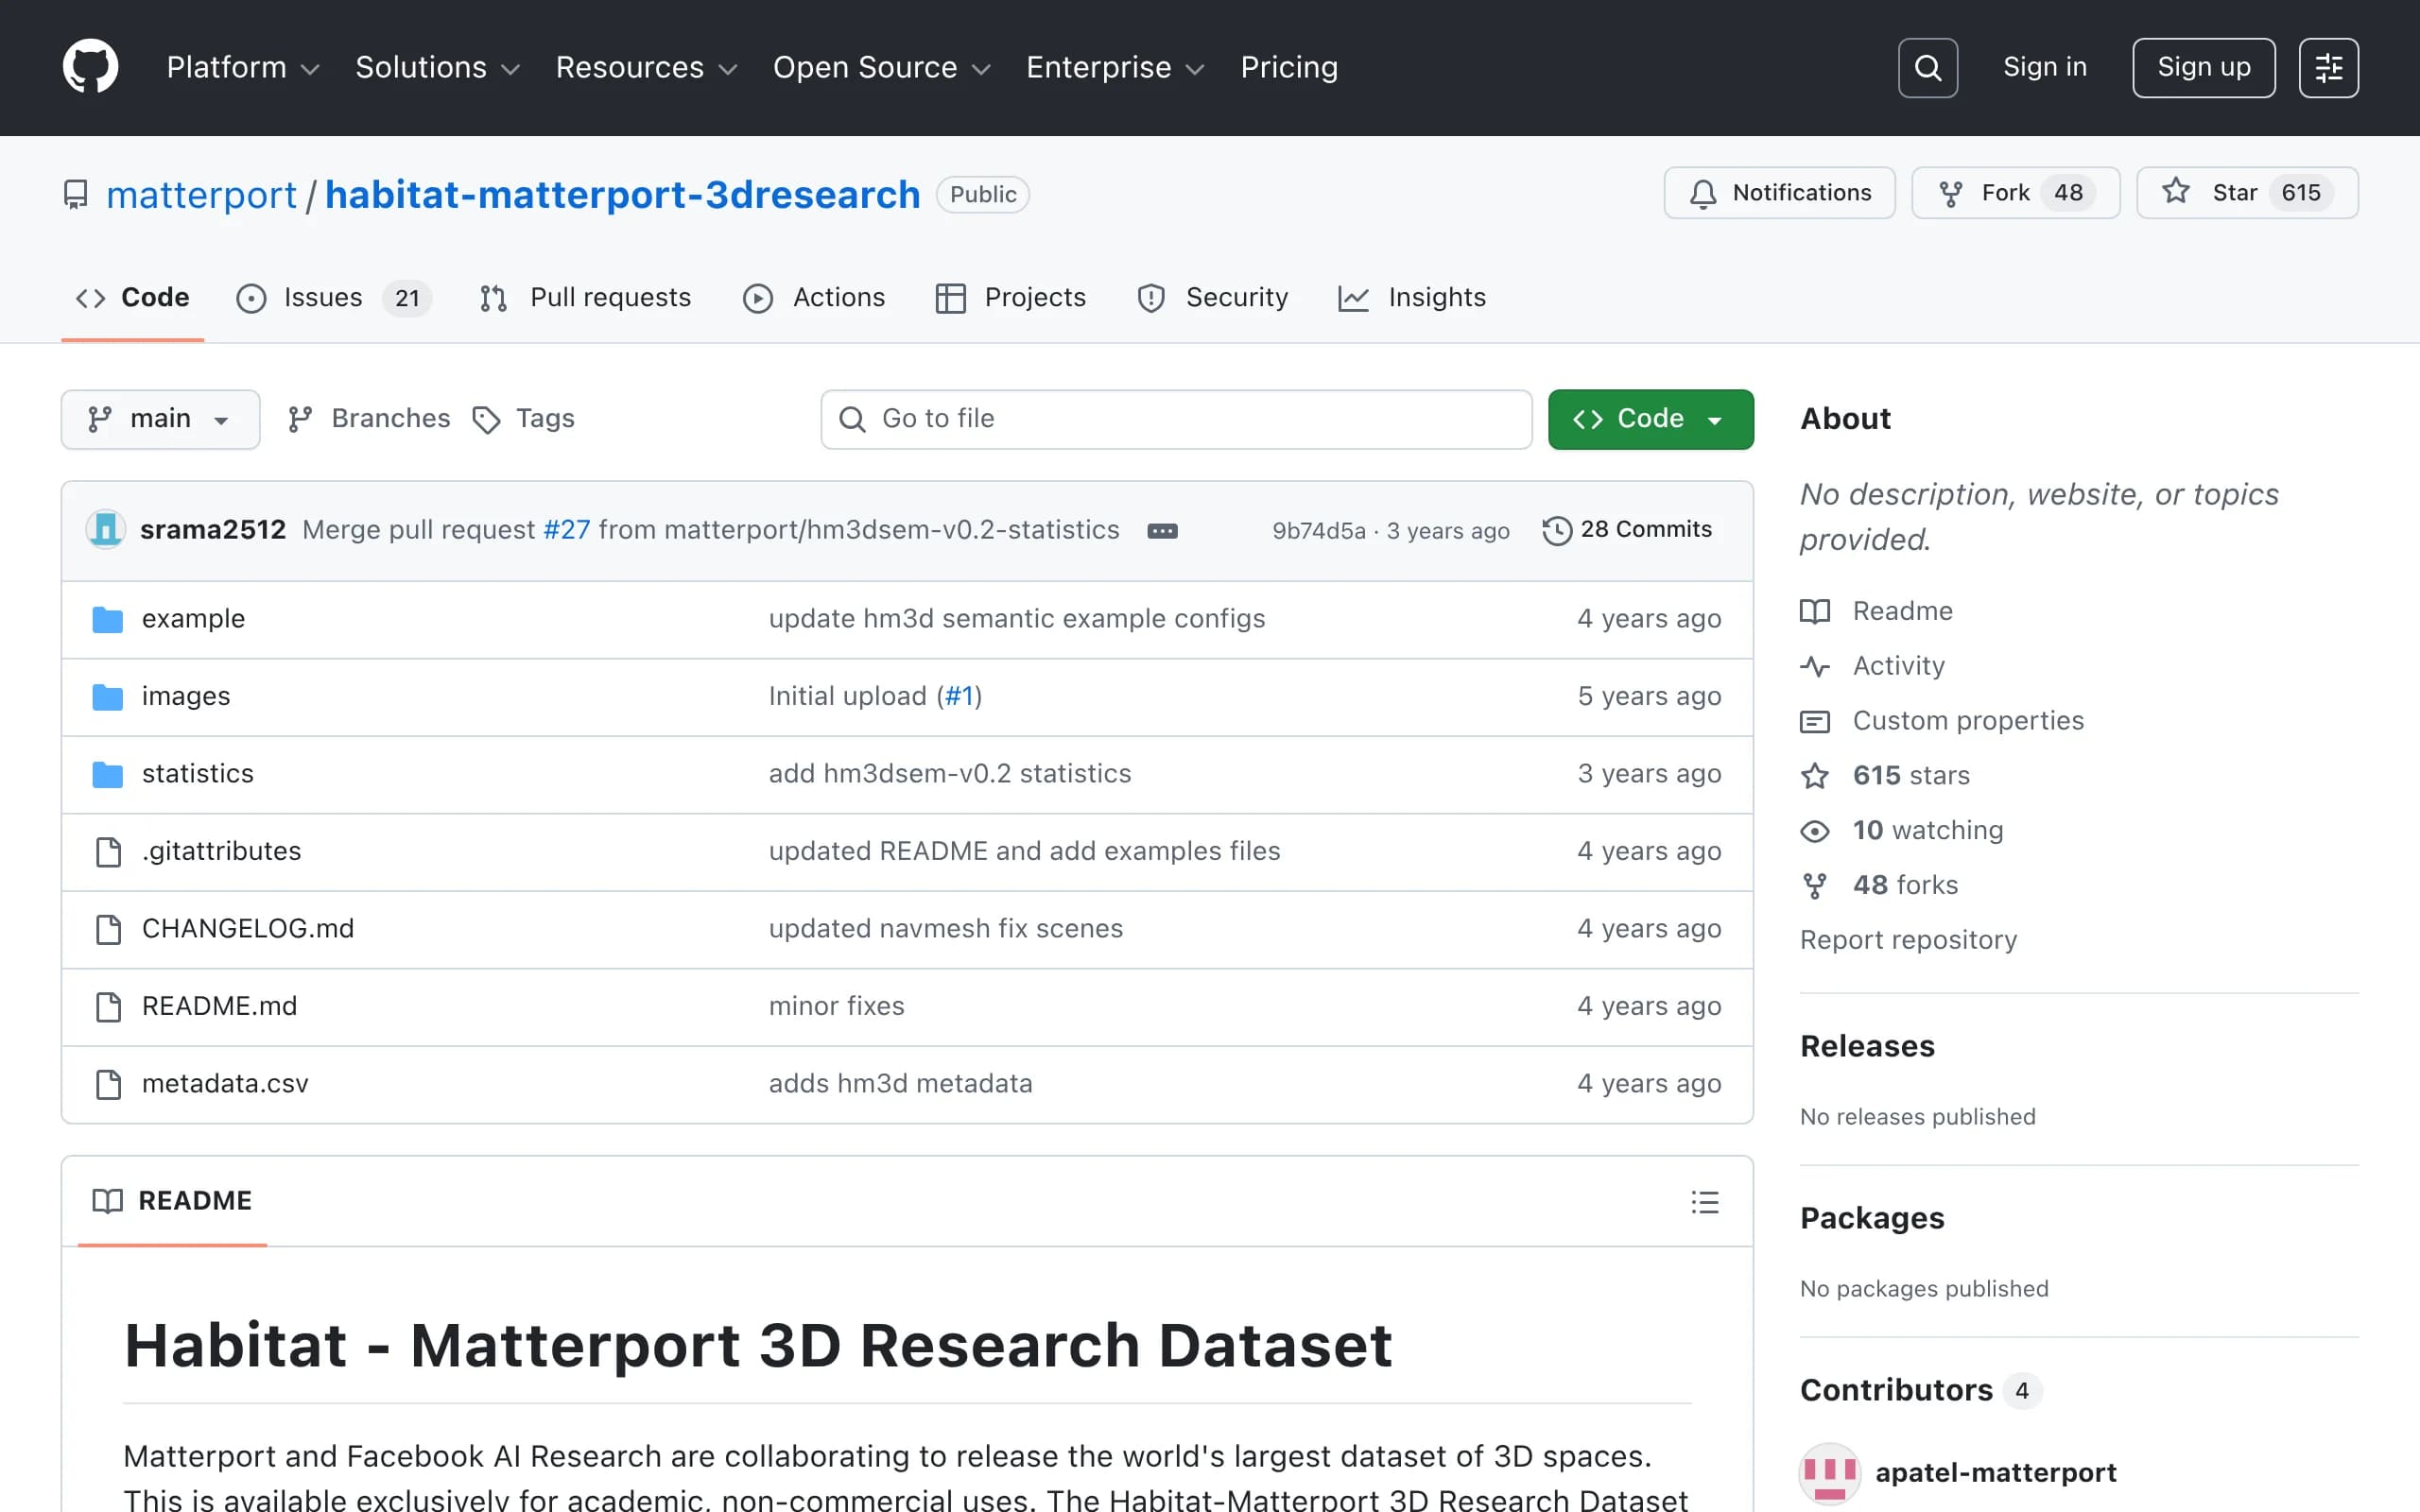Click the commits history clock icon
The image size is (2420, 1512).
click(x=1556, y=530)
